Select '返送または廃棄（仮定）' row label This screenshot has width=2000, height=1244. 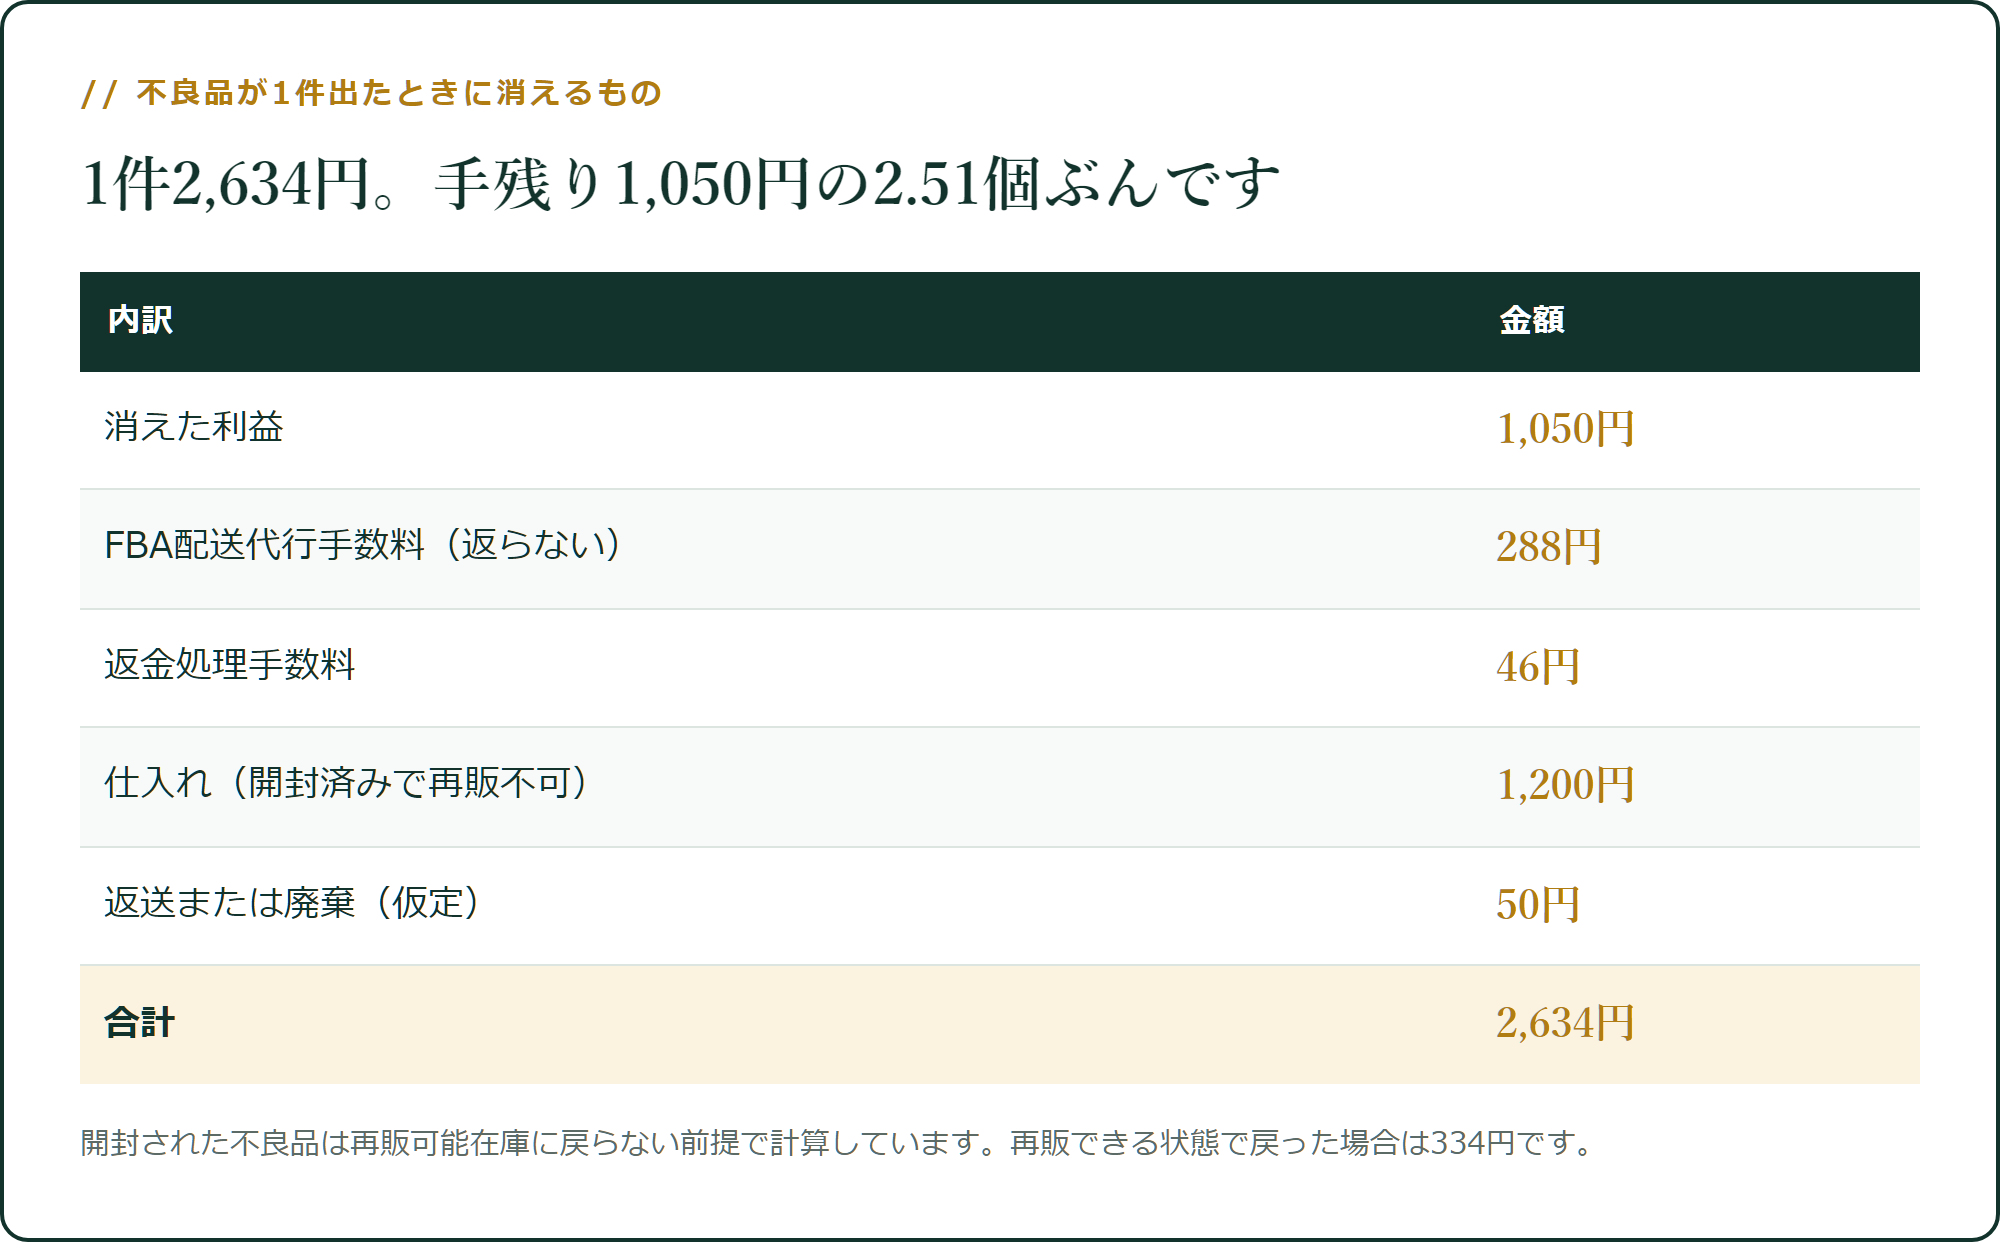(292, 903)
